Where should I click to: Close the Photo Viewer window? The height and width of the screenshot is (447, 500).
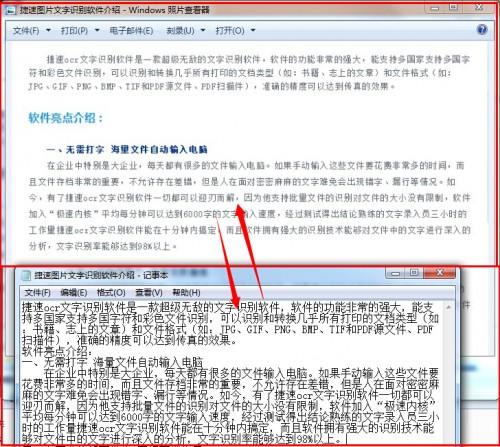(479, 8)
